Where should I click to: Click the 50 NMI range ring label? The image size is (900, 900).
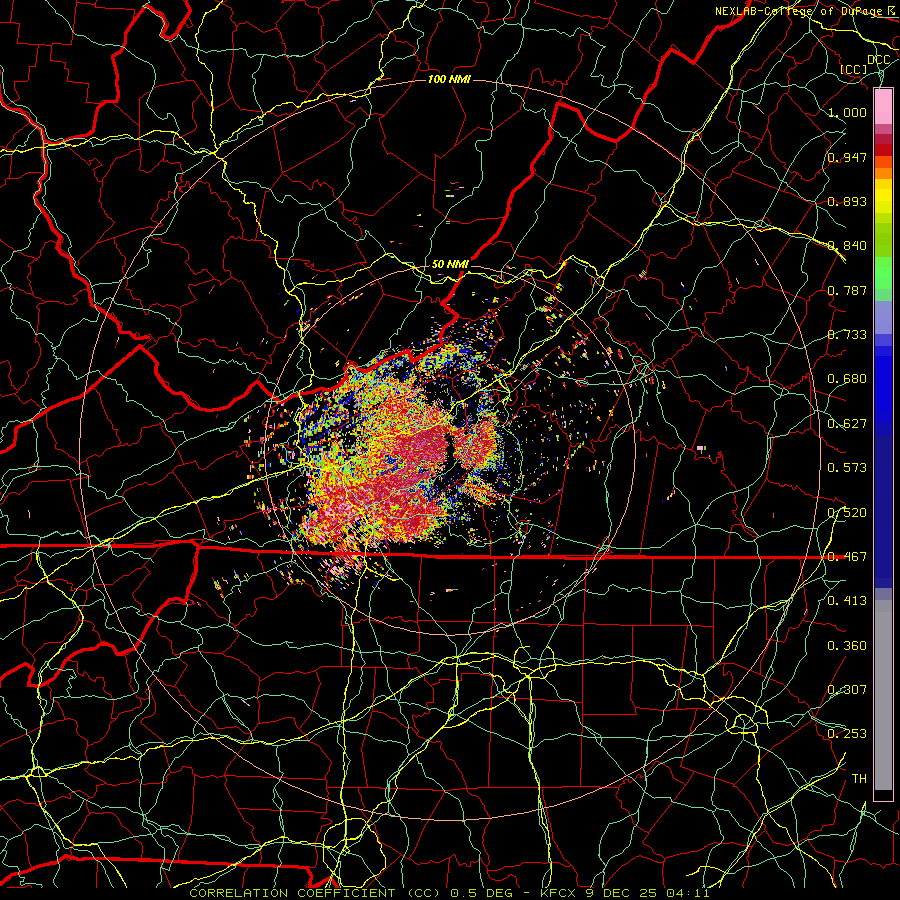[450, 264]
